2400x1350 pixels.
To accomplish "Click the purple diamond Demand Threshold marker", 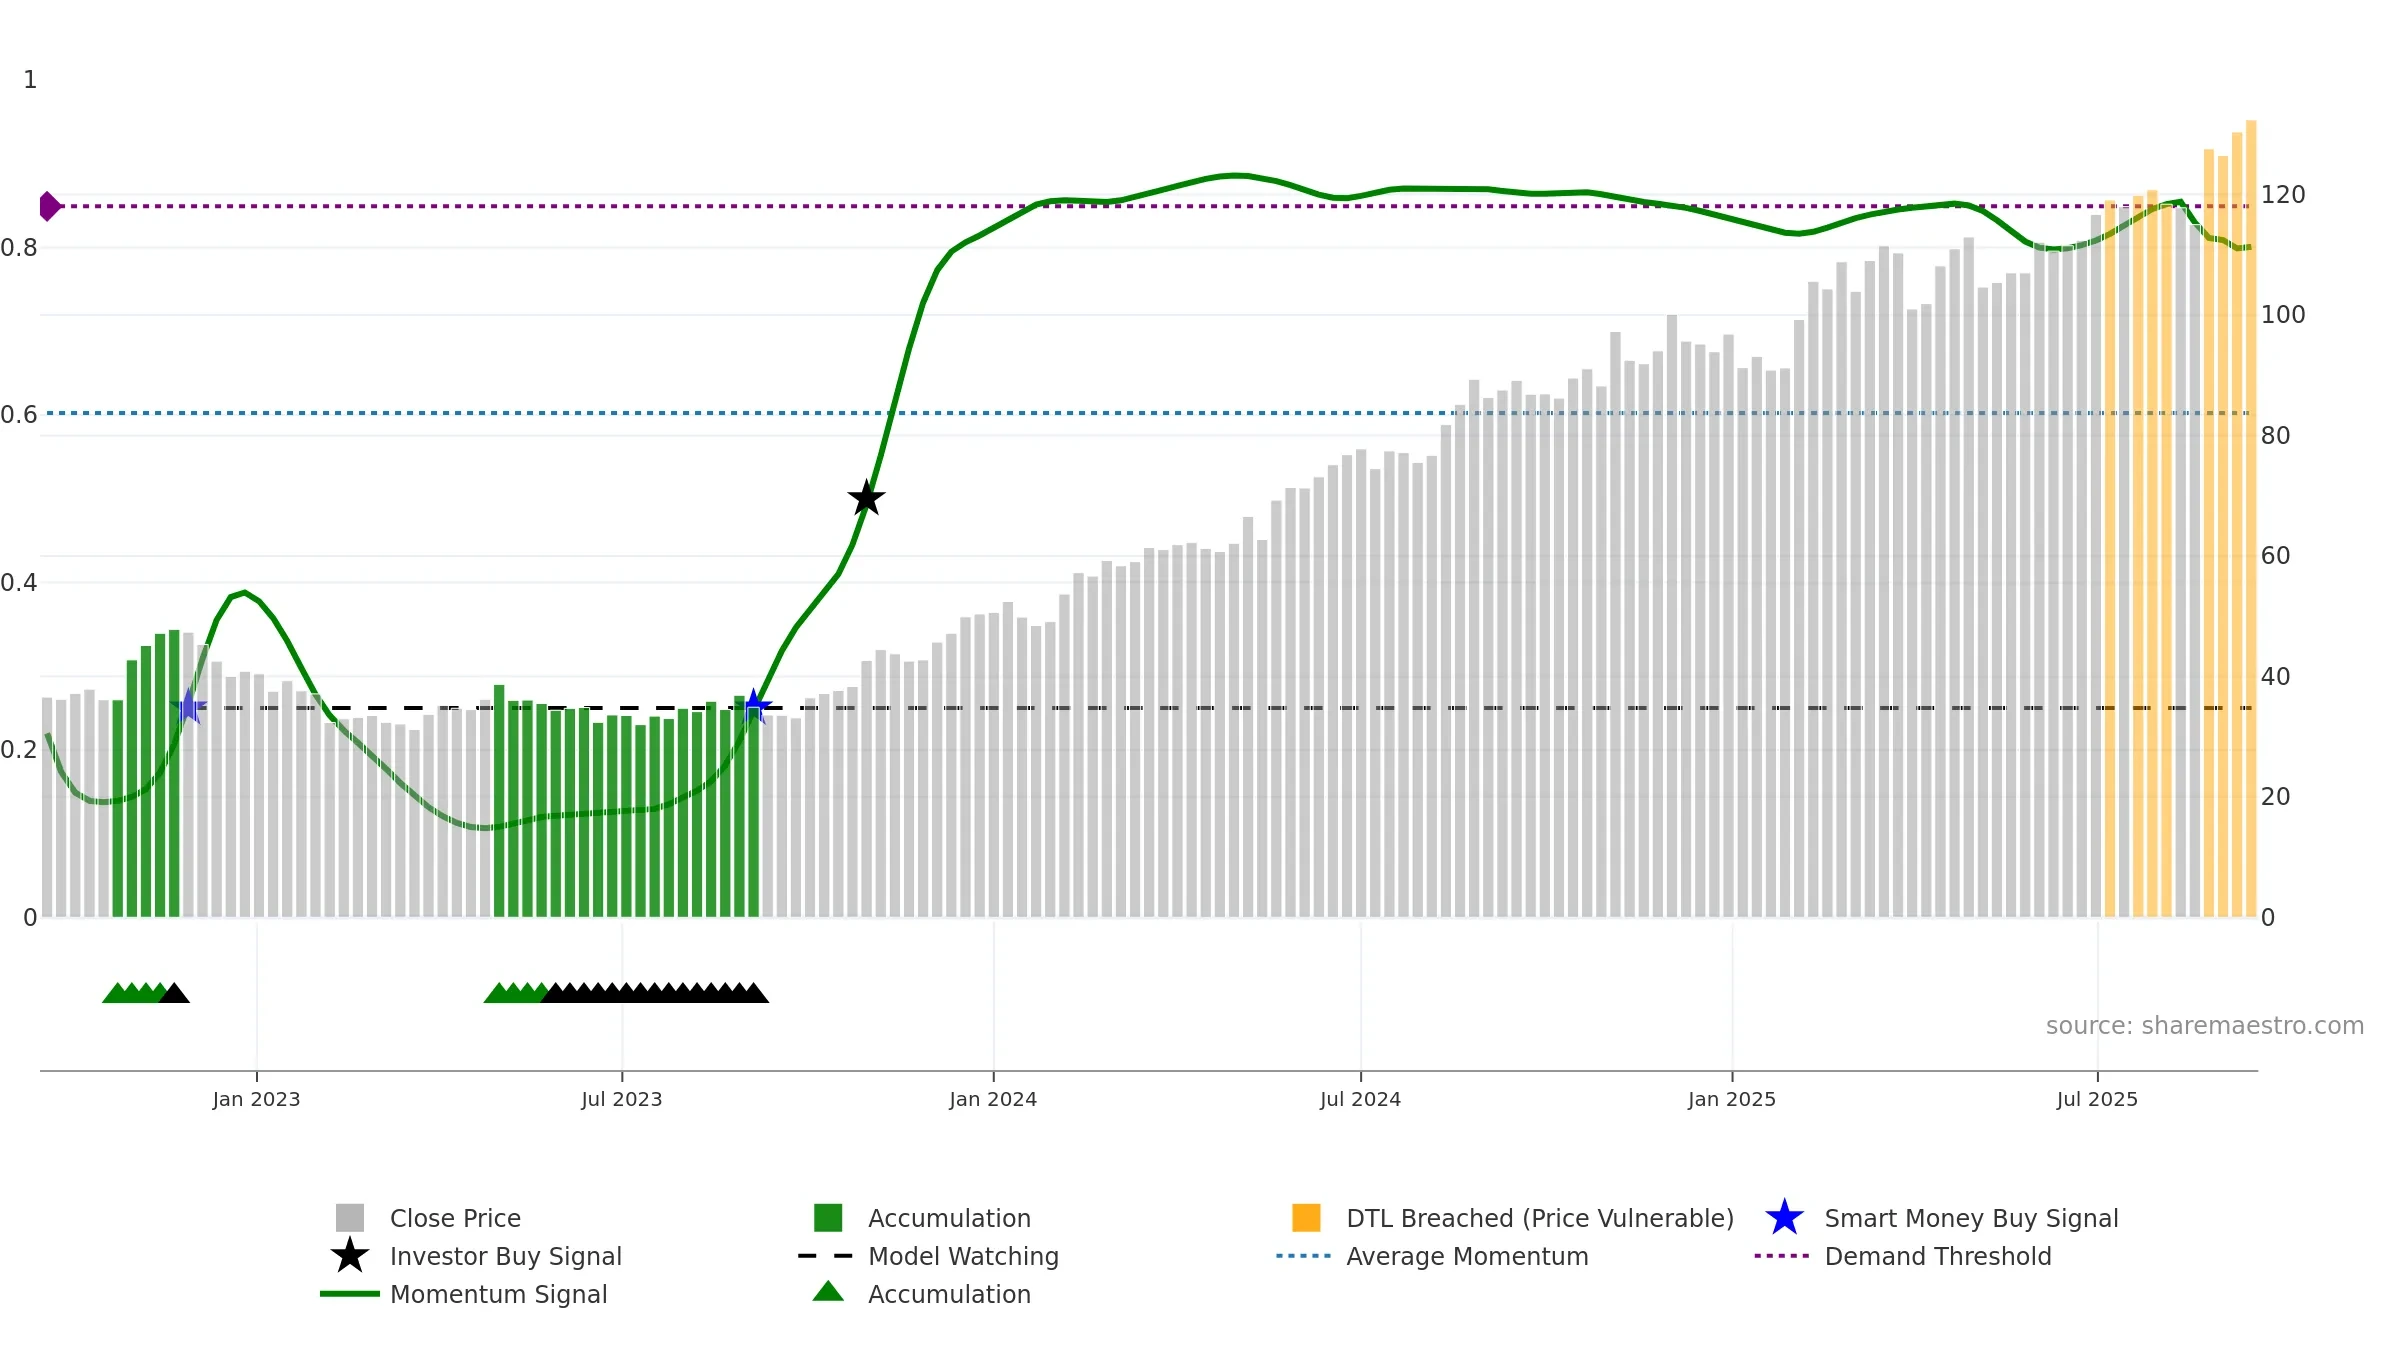I will click(49, 206).
